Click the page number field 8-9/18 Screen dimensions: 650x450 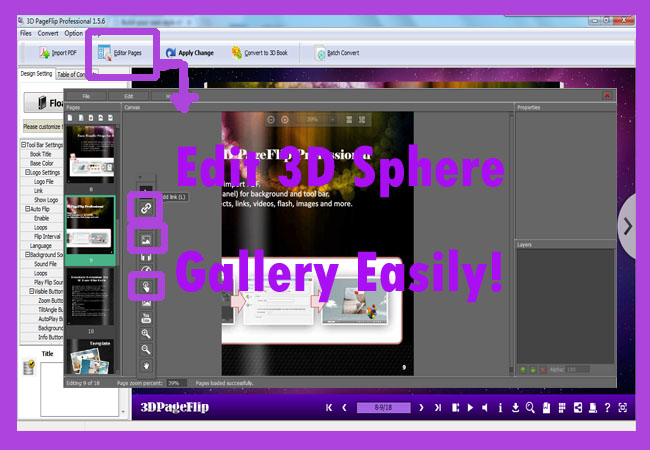pyautogui.click(x=383, y=408)
